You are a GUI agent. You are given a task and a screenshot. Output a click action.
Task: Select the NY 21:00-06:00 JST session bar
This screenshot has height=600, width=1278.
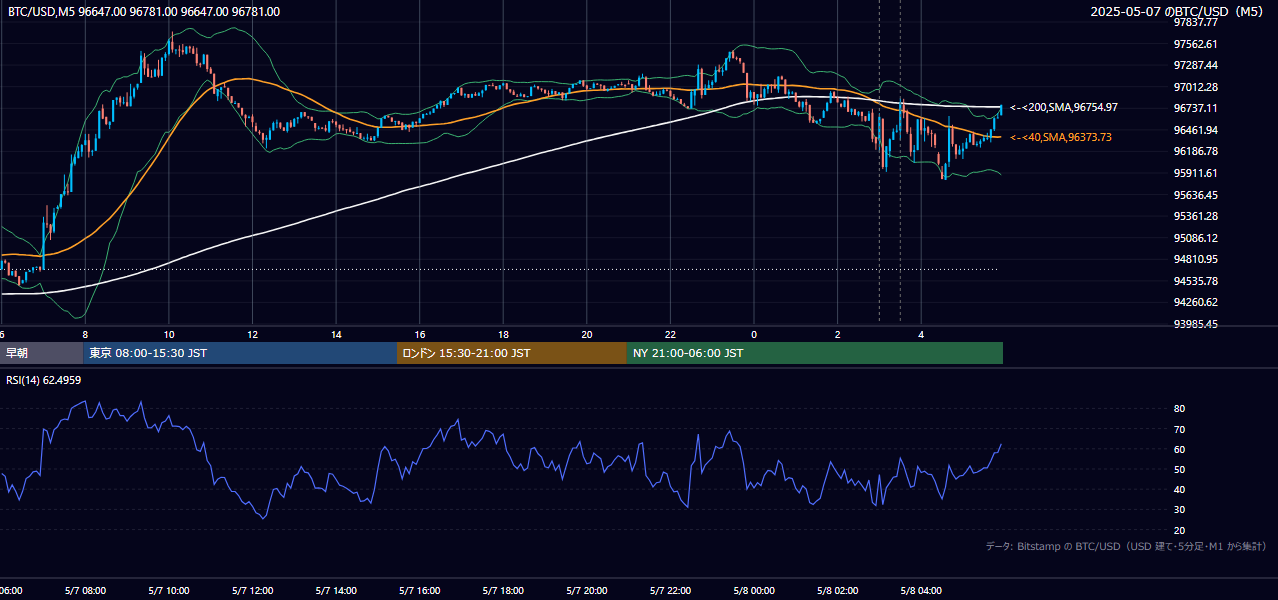click(x=815, y=353)
